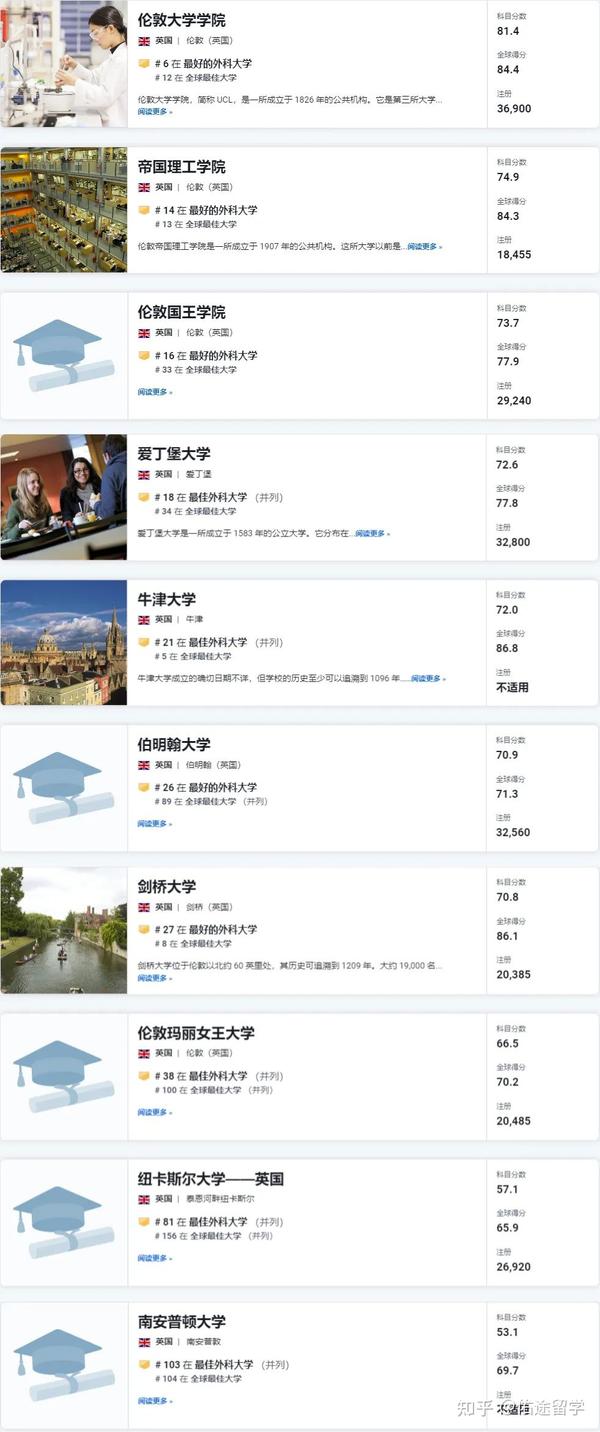This screenshot has width=600, height=1432.
Task: Click 阅读更多 in the 纽卡斯尔大学 card
Action: 154,1258
